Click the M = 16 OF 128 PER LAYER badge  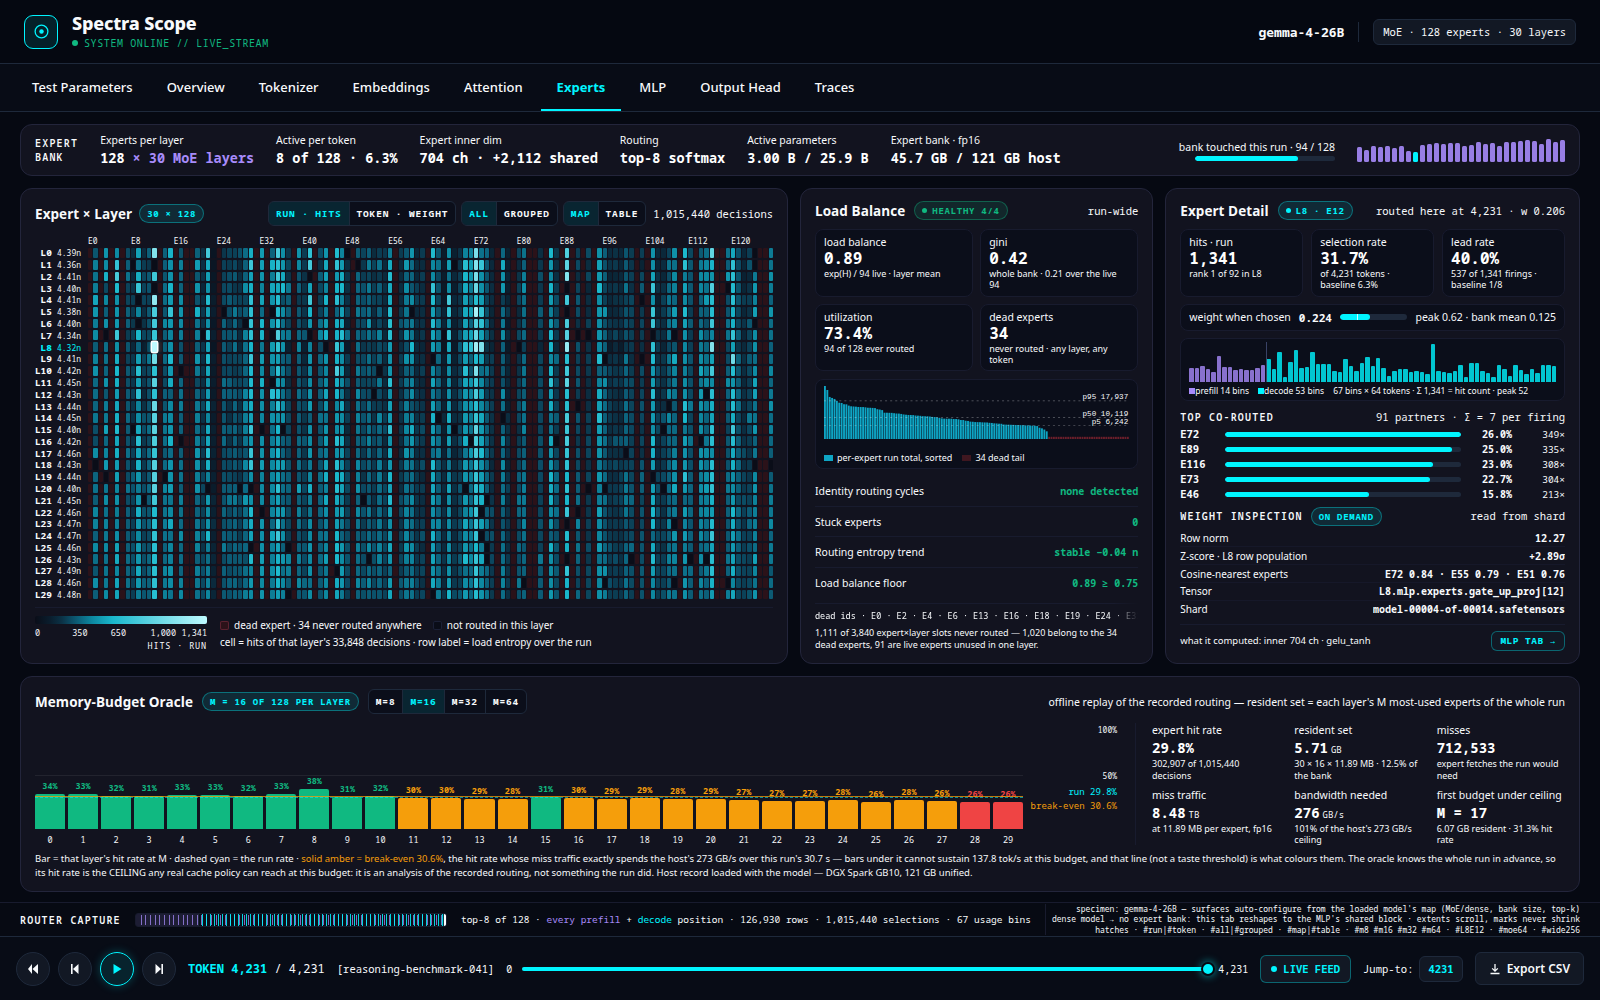coord(280,702)
